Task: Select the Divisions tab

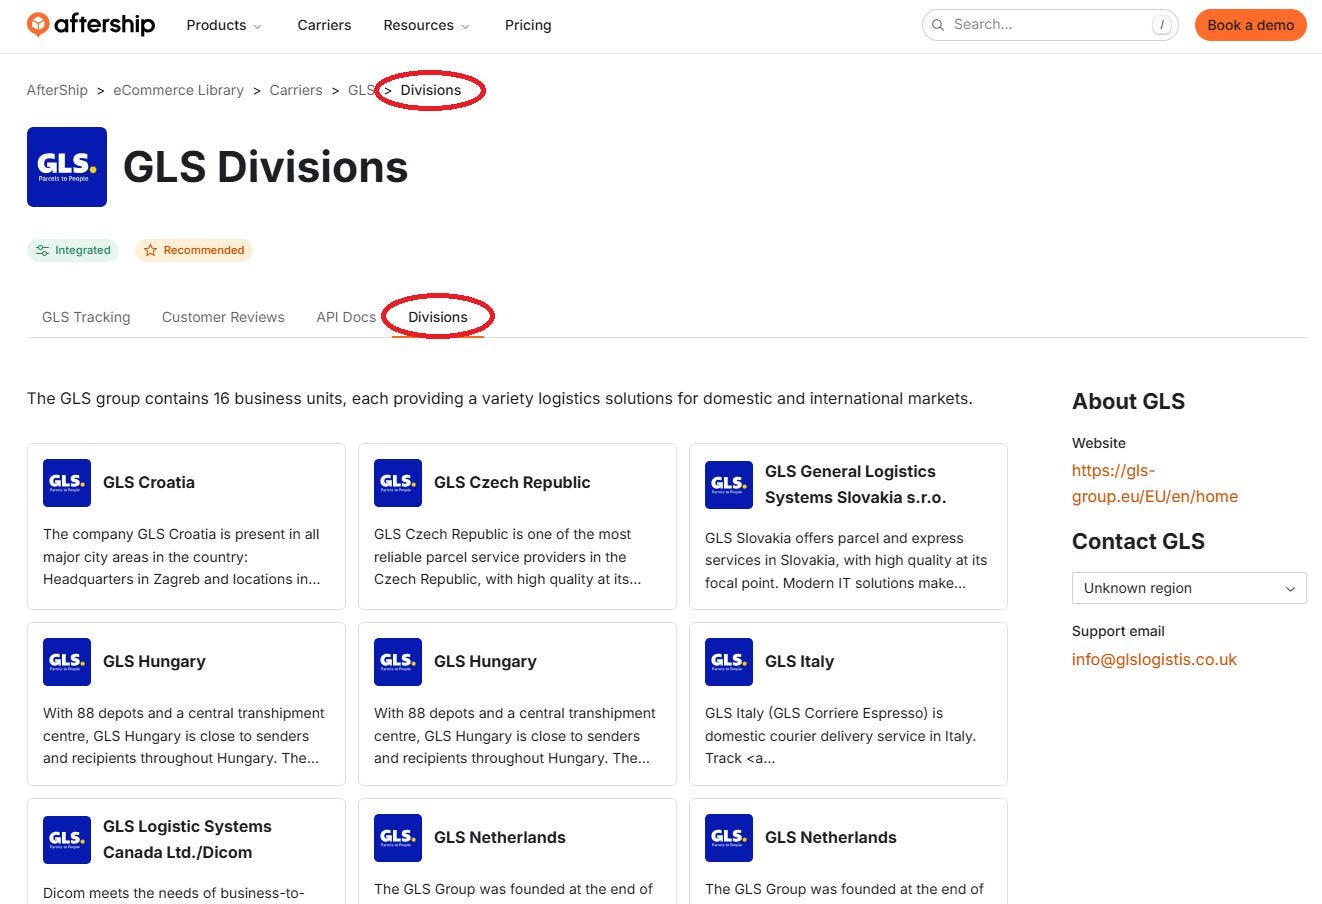Action: pos(438,317)
